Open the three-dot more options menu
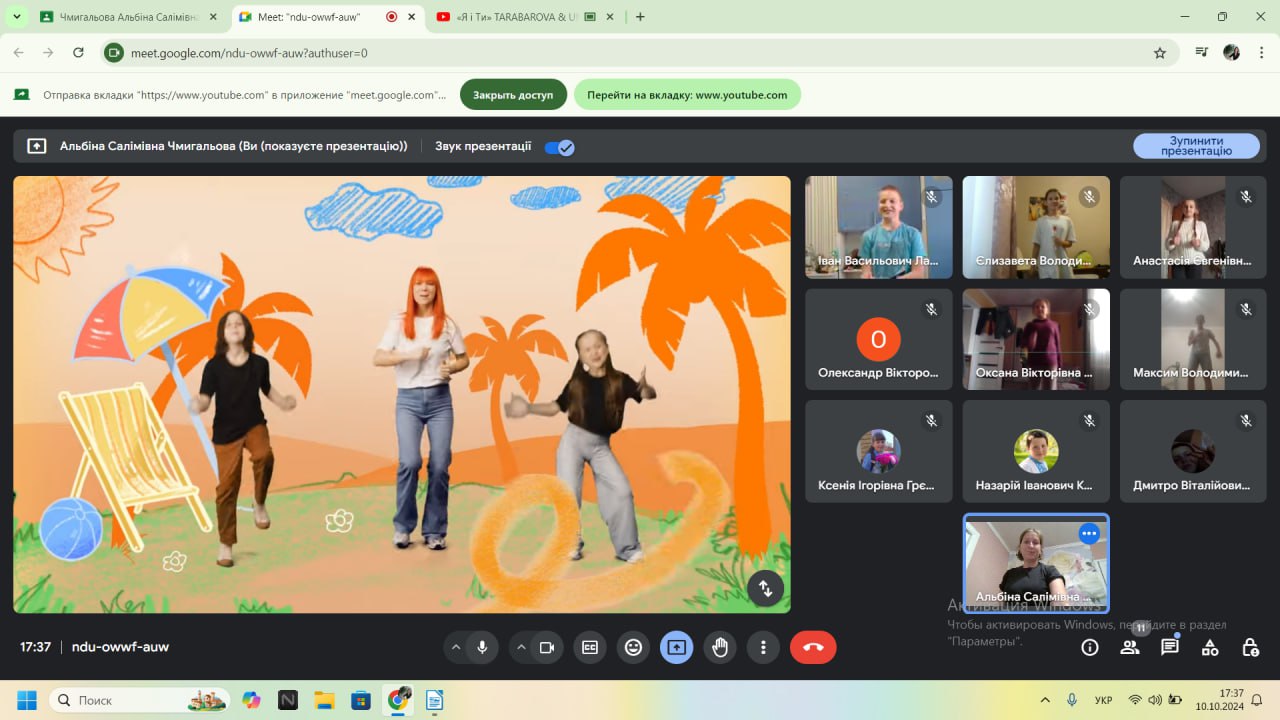The height and width of the screenshot is (720, 1280). pyautogui.click(x=763, y=648)
